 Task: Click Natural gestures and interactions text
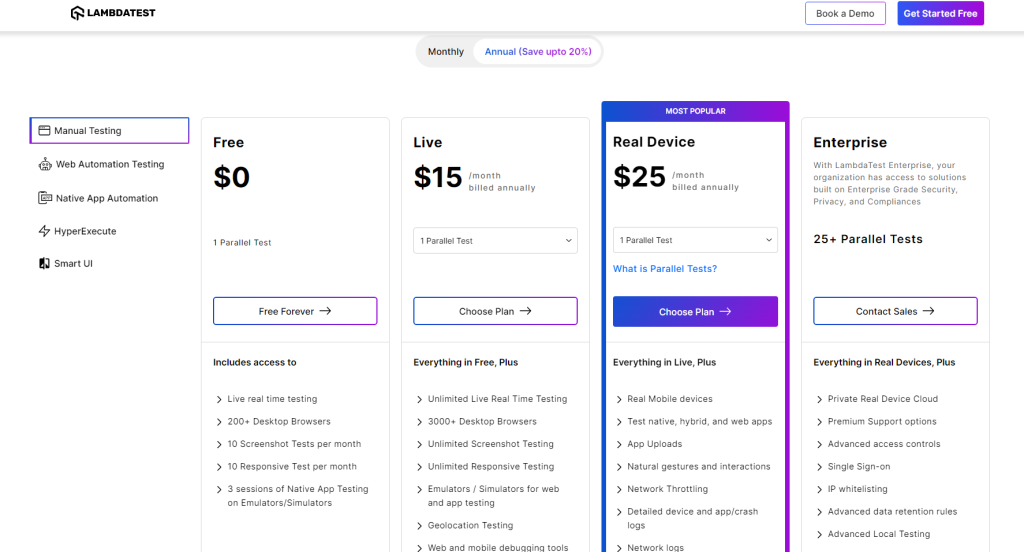click(x=699, y=466)
